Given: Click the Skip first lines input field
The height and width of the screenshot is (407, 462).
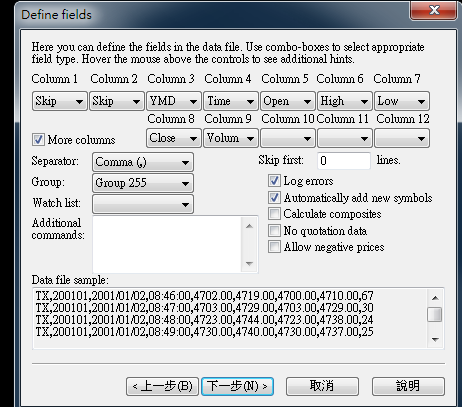Looking at the screenshot, I should 344,161.
